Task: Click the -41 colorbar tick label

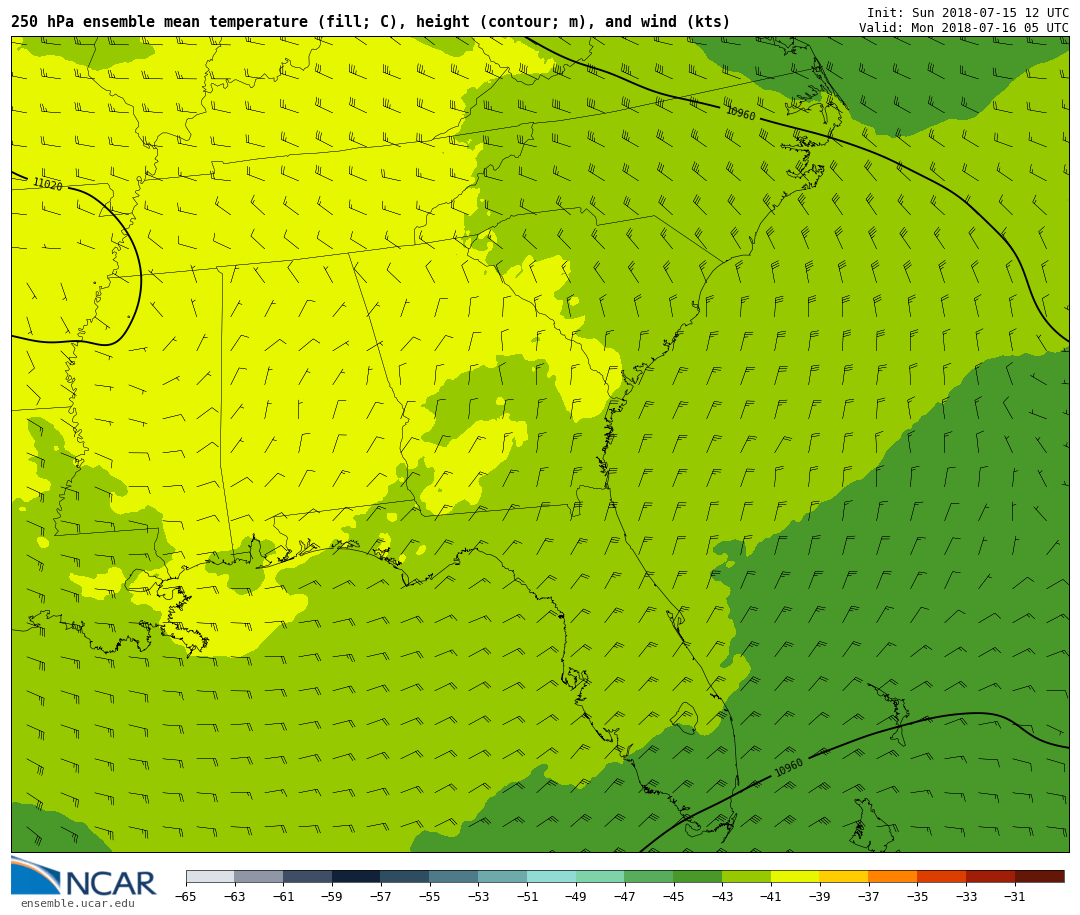Action: pos(771,896)
